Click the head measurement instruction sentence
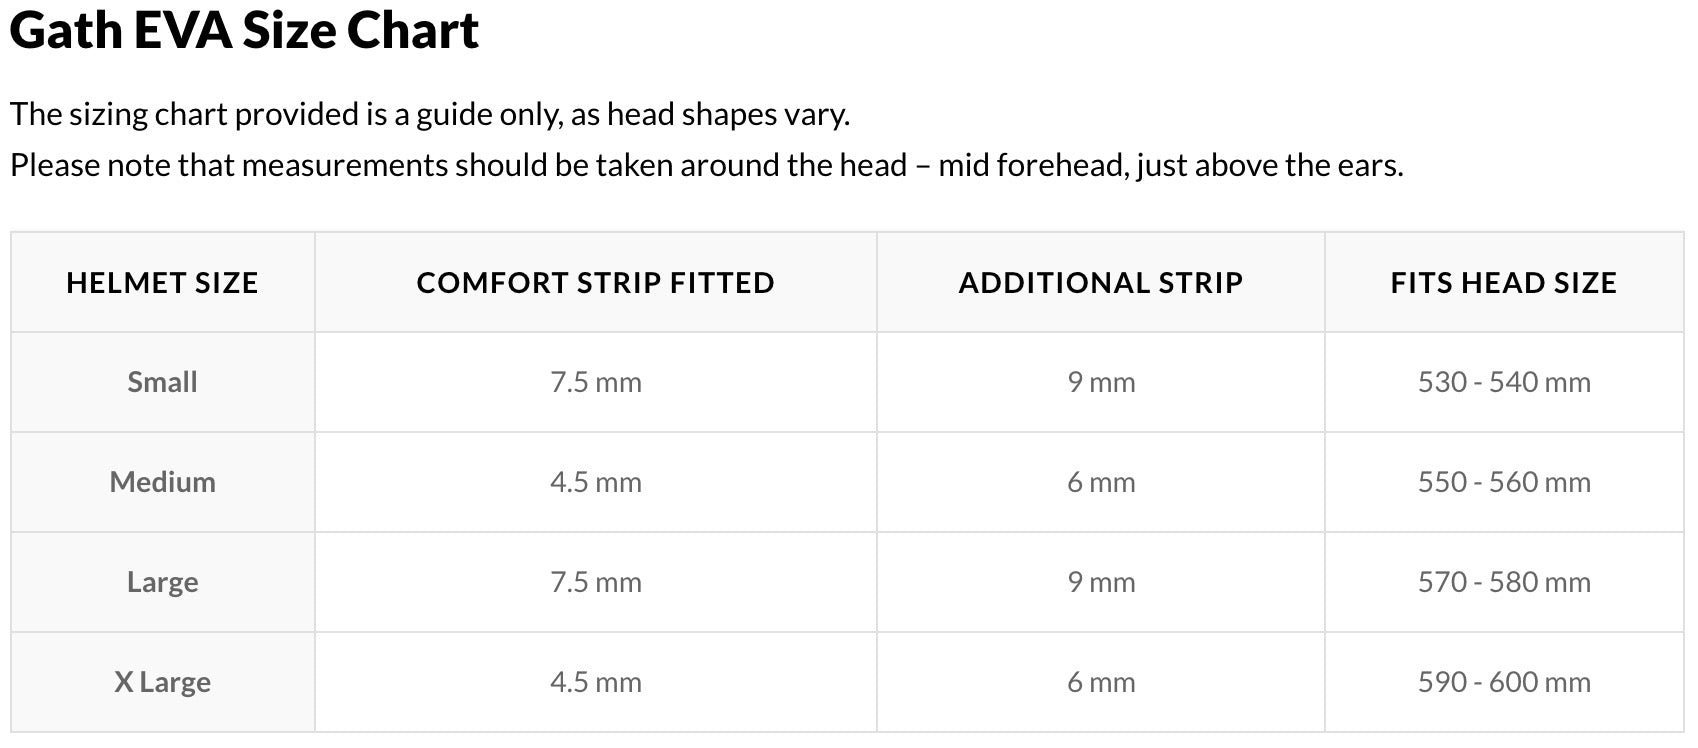The image size is (1698, 748). click(706, 165)
